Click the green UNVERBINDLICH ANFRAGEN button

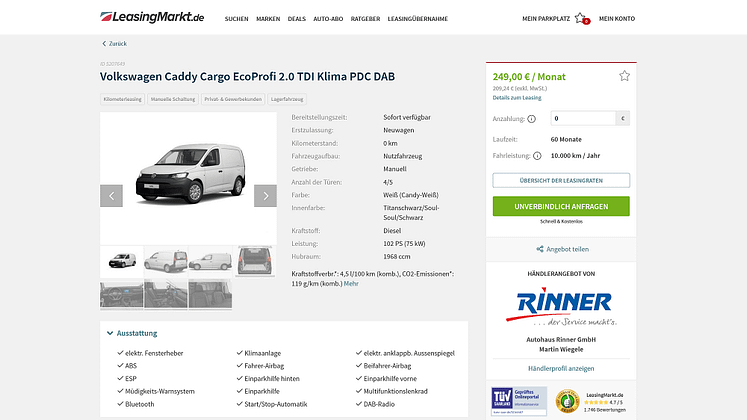coord(561,206)
